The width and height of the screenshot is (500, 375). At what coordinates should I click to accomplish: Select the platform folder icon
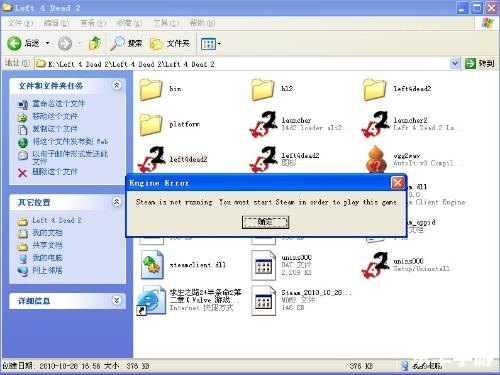[151, 124]
